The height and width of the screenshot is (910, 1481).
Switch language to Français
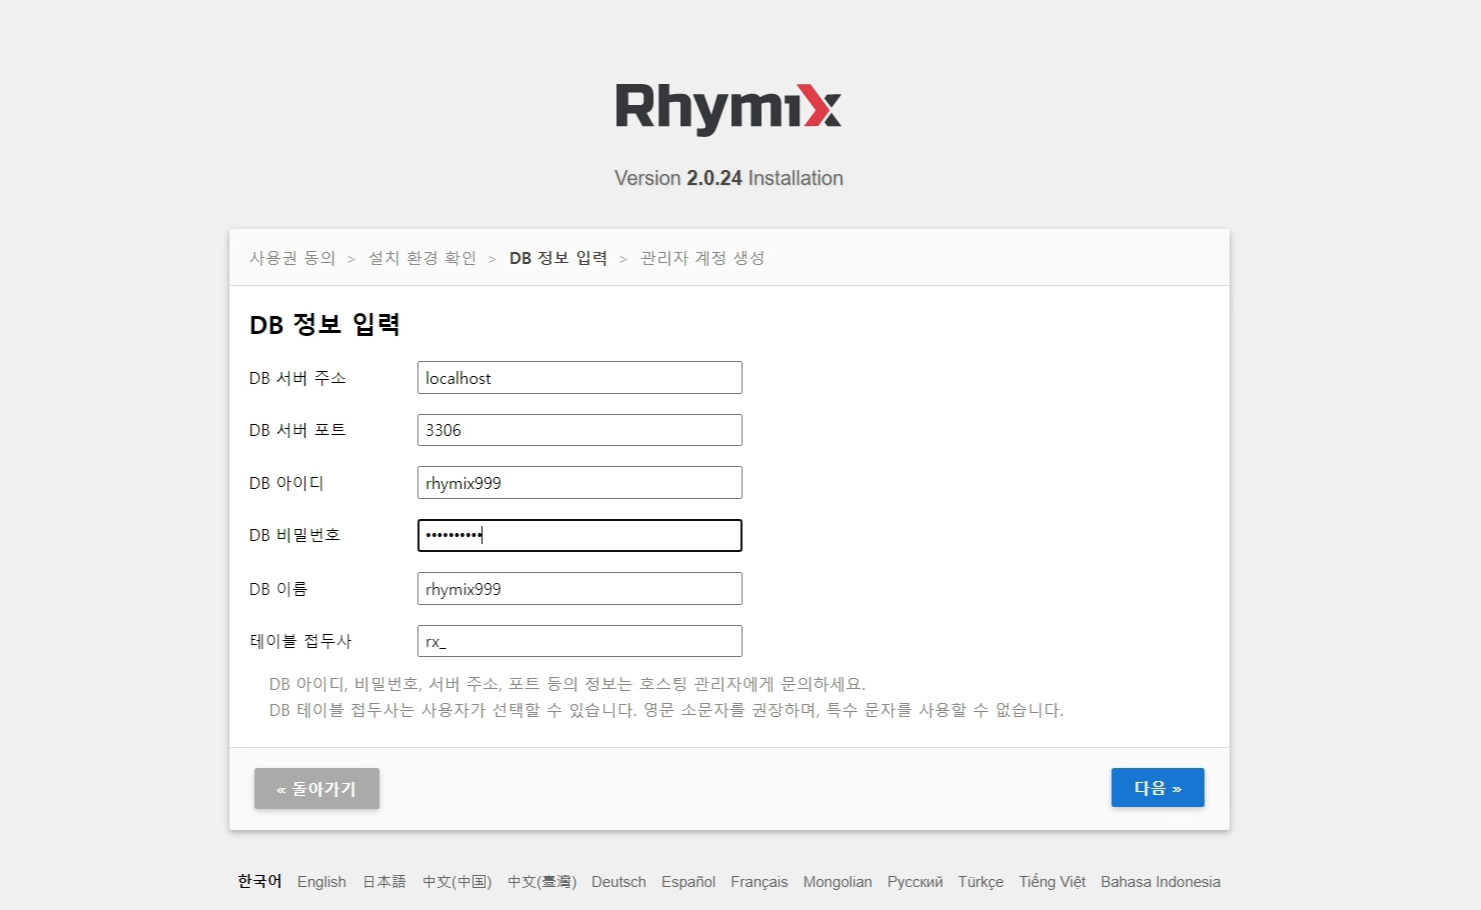(759, 882)
